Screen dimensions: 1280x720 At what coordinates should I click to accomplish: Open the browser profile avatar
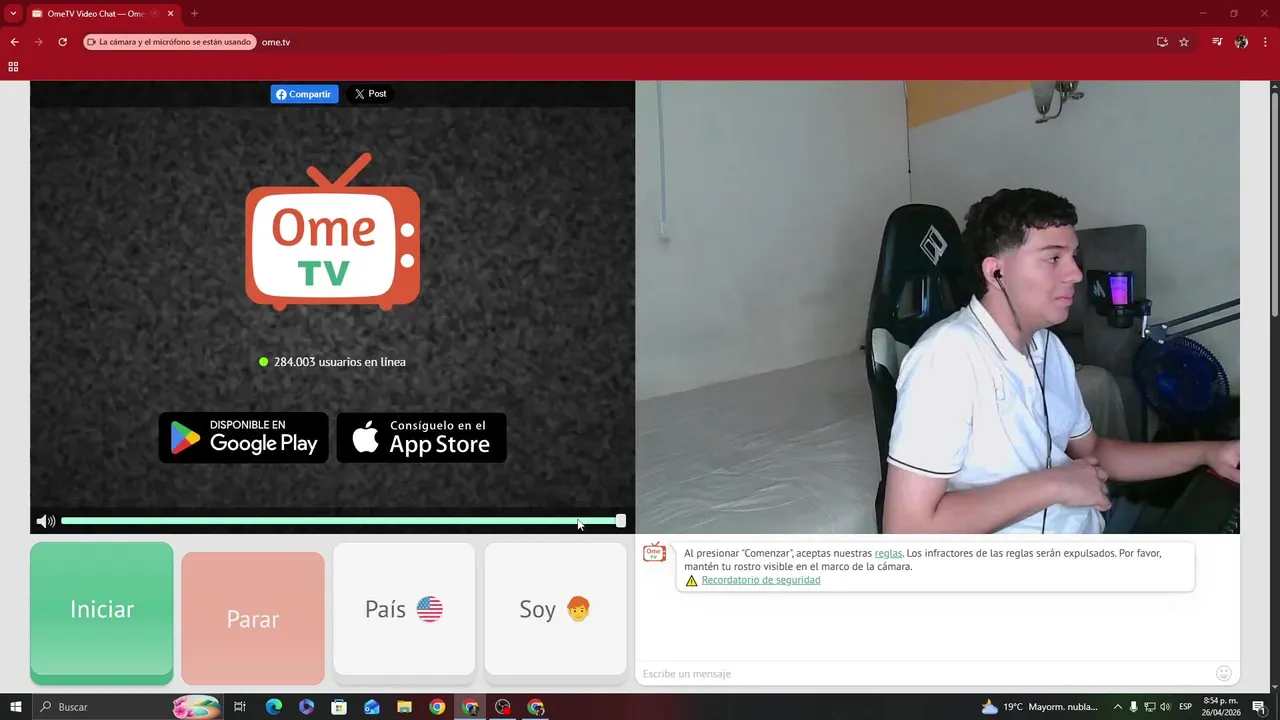point(1241,42)
